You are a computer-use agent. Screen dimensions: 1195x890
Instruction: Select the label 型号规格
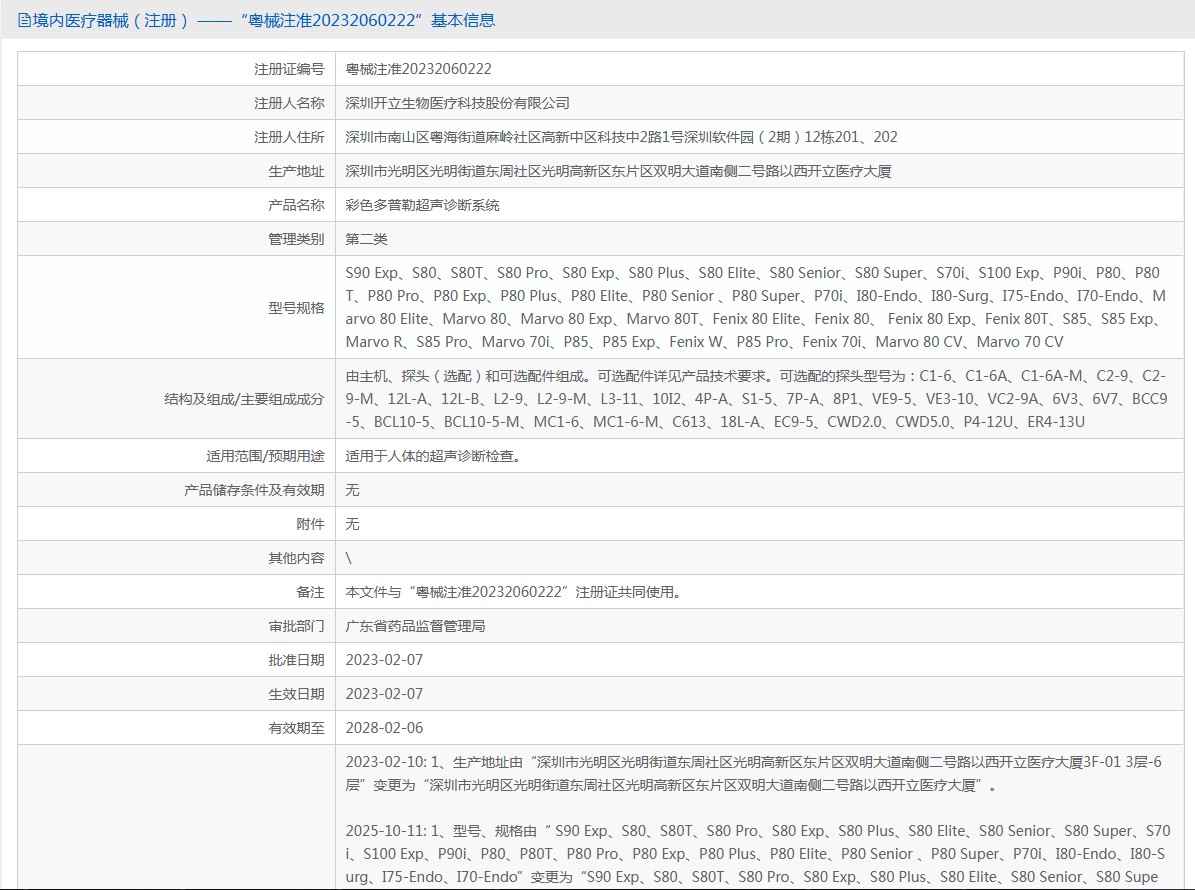(x=296, y=308)
